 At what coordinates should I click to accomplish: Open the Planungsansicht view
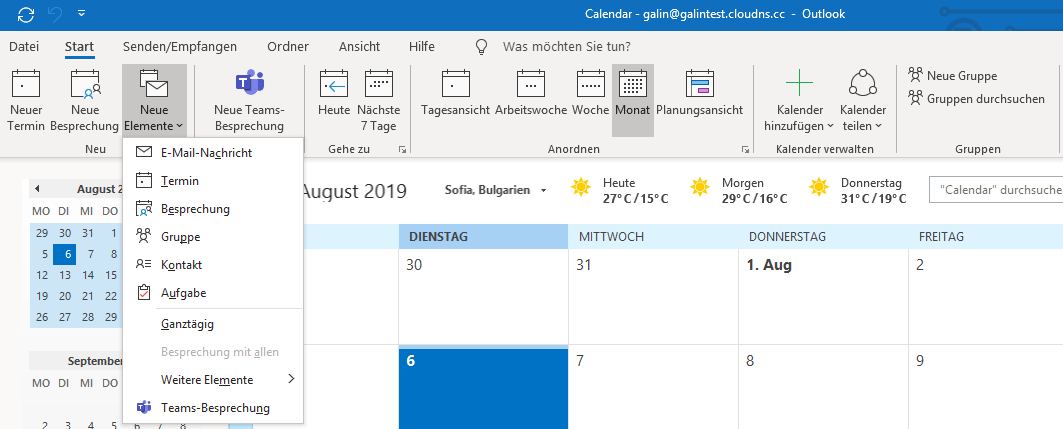(x=700, y=93)
